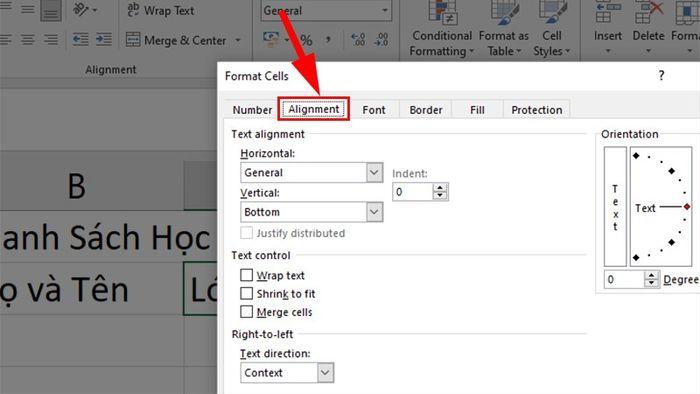Click the red orientation dial handle

687,207
